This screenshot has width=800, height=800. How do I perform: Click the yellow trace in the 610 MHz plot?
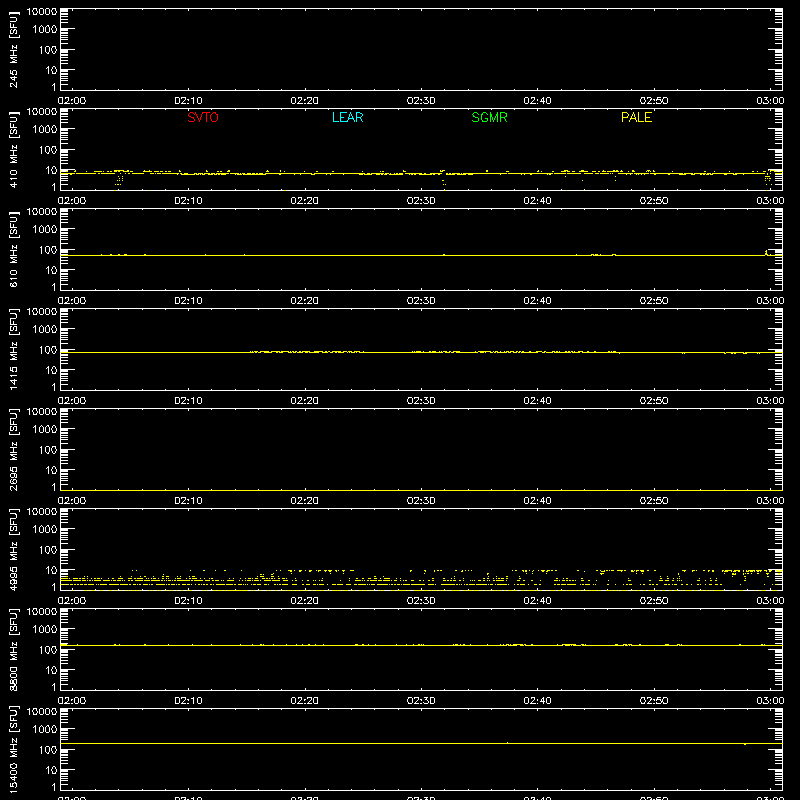coord(421,255)
